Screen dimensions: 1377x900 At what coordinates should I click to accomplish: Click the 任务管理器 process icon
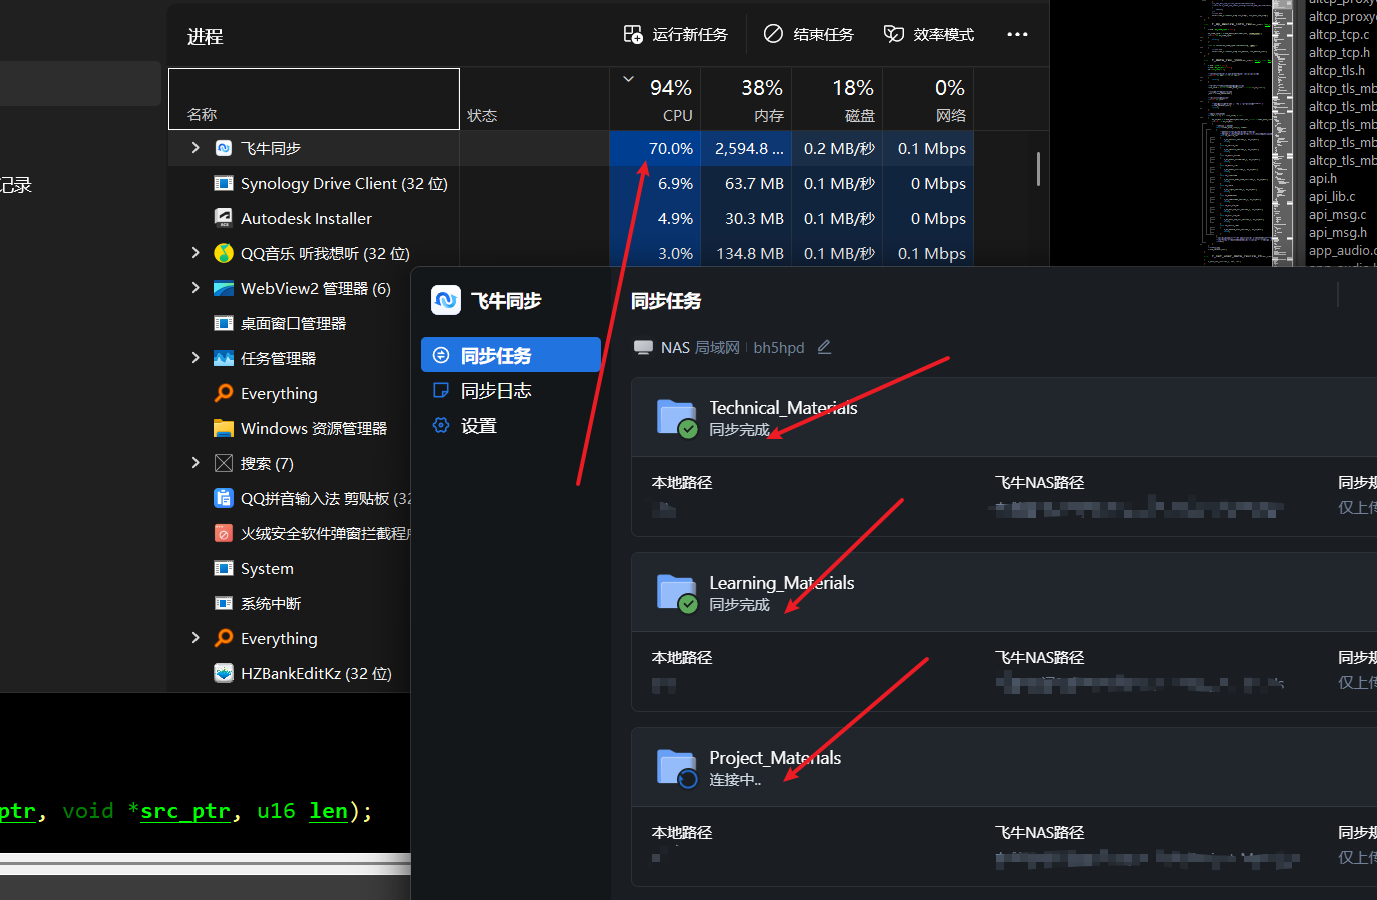pyautogui.click(x=224, y=358)
